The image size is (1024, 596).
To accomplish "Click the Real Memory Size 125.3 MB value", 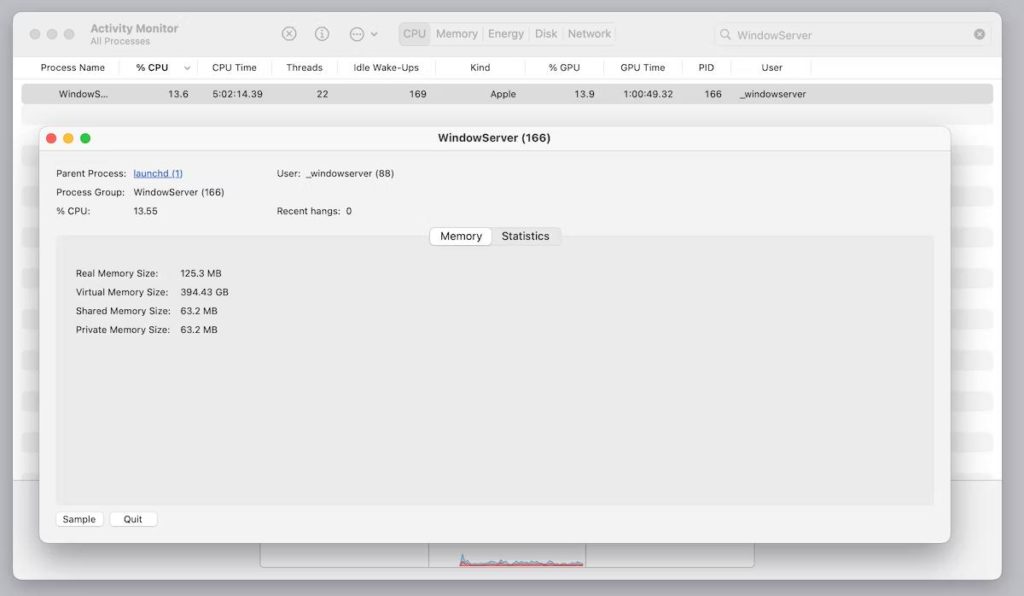I will click(200, 274).
